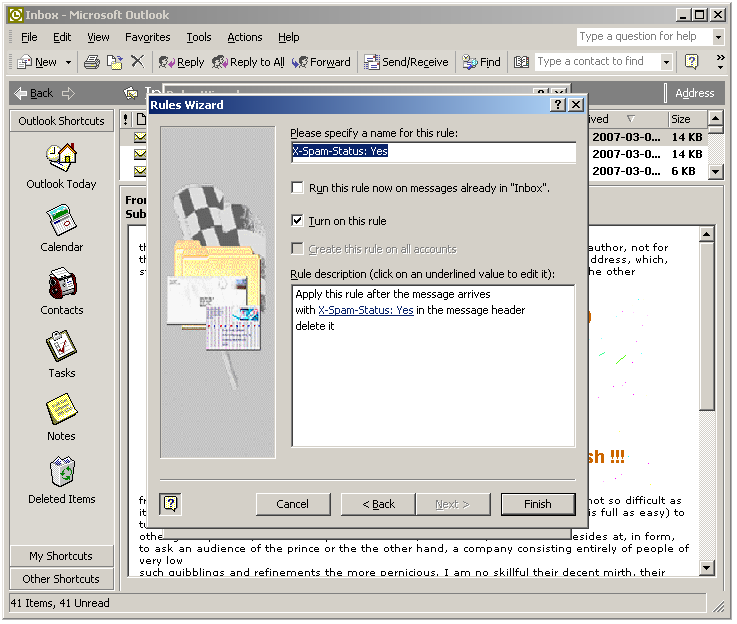Click the Size column header
This screenshot has width=737, height=624.
[x=688, y=119]
